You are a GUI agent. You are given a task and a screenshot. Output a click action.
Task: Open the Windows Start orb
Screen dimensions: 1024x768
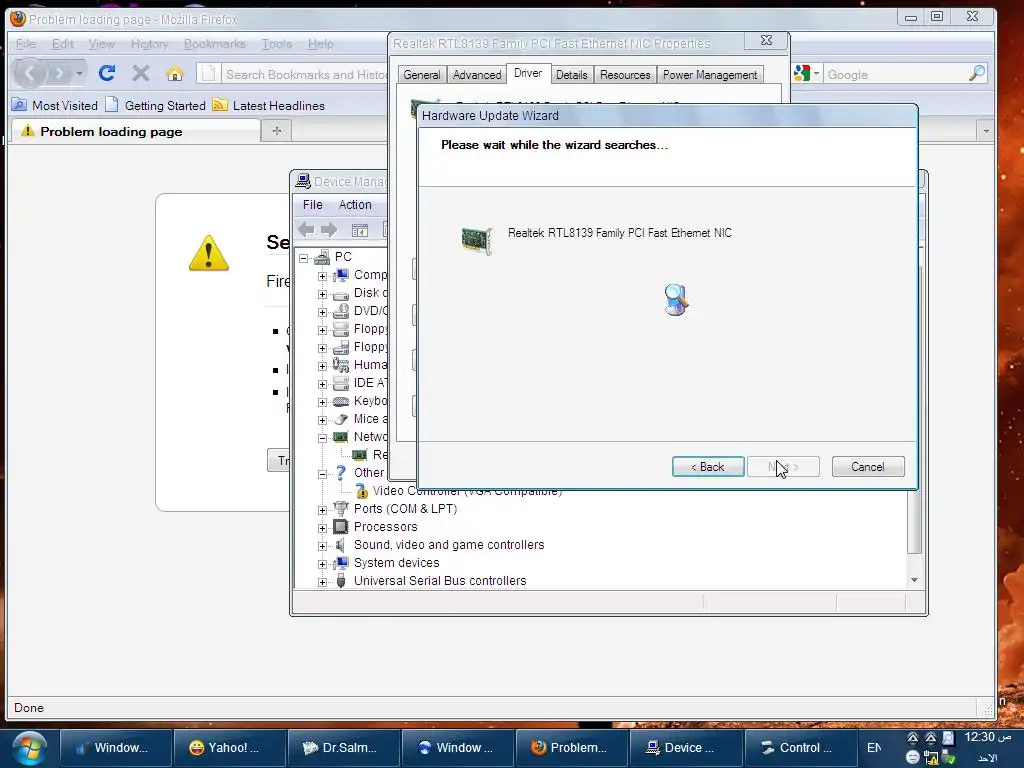[x=29, y=748]
